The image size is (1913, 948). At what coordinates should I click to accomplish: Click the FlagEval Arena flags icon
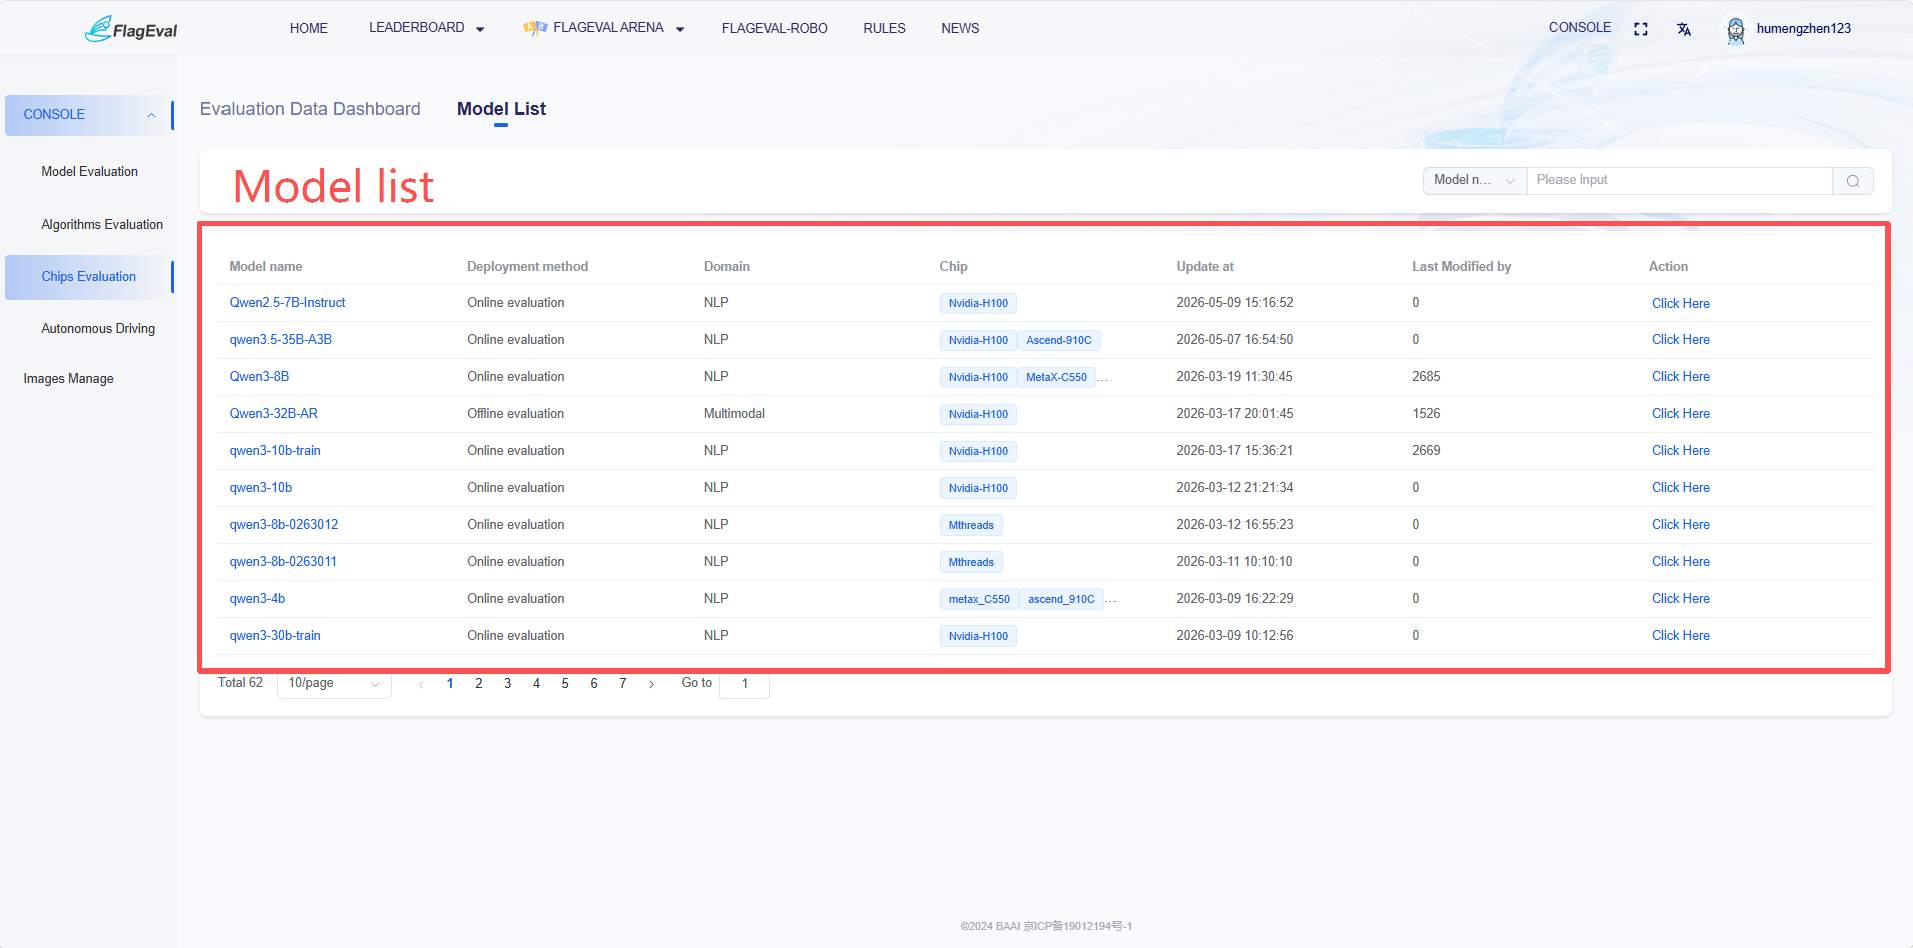coord(535,28)
